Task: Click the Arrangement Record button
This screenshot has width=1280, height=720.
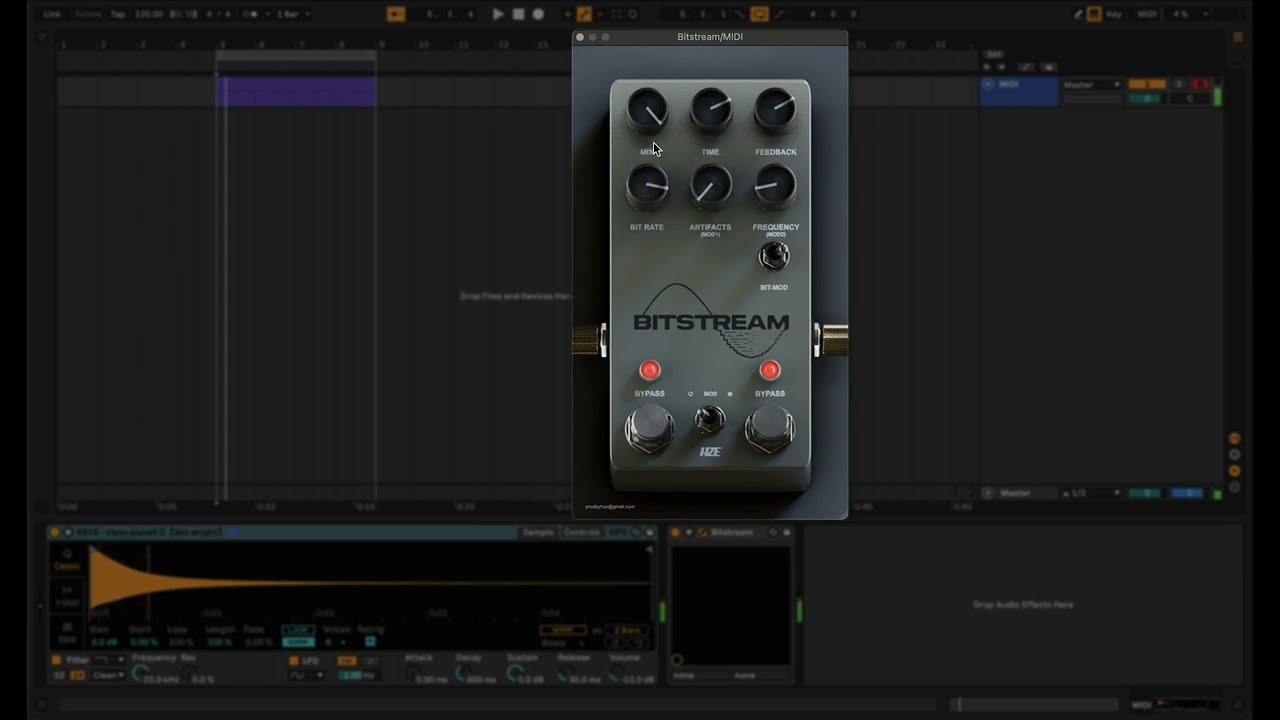Action: pos(538,14)
